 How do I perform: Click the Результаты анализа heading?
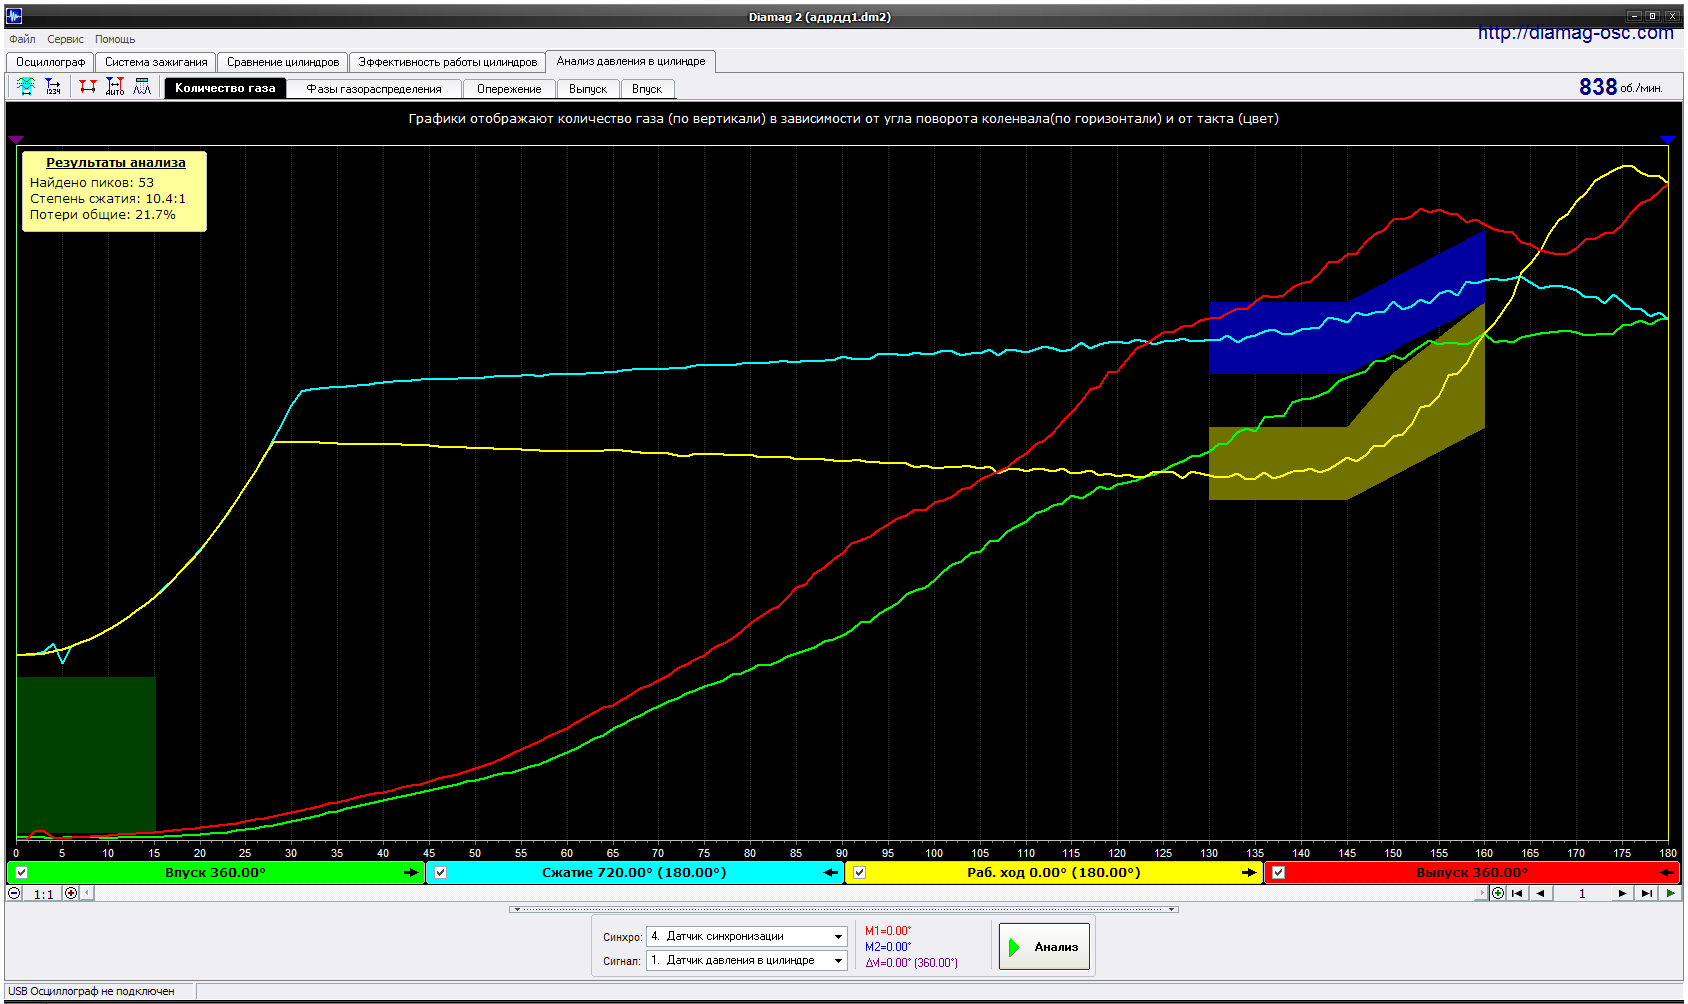[116, 162]
